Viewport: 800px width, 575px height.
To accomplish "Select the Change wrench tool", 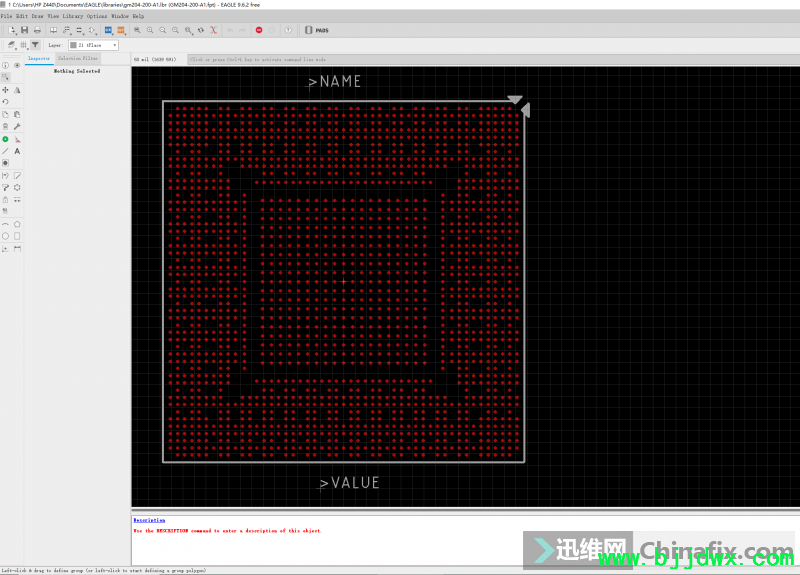I will tap(17, 126).
